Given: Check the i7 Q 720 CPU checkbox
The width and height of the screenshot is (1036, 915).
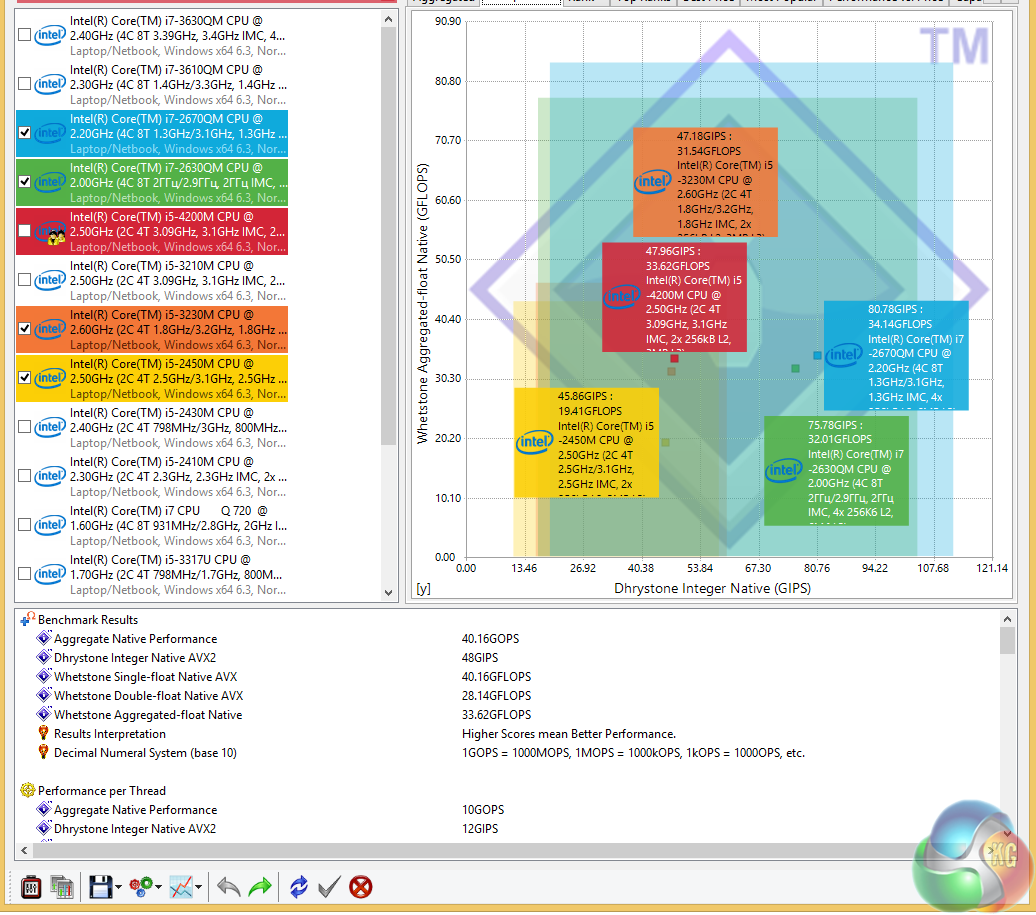Looking at the screenshot, I should (x=24, y=525).
